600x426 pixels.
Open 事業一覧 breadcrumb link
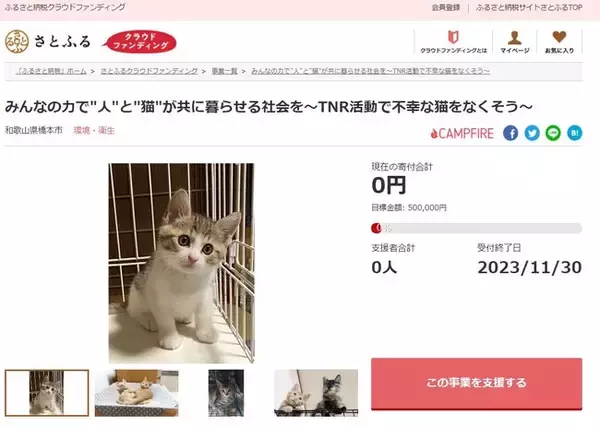(225, 71)
